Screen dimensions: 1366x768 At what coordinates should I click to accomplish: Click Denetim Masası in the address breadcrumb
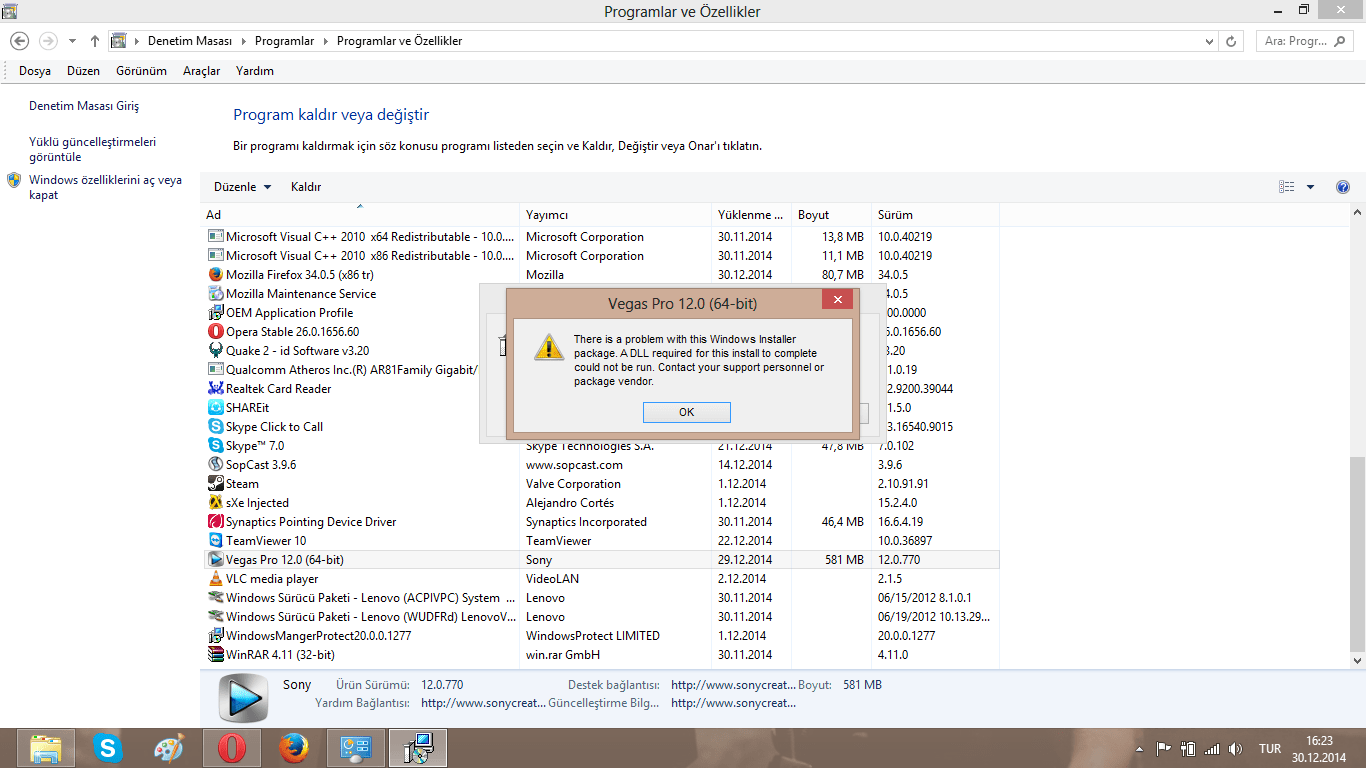point(190,41)
